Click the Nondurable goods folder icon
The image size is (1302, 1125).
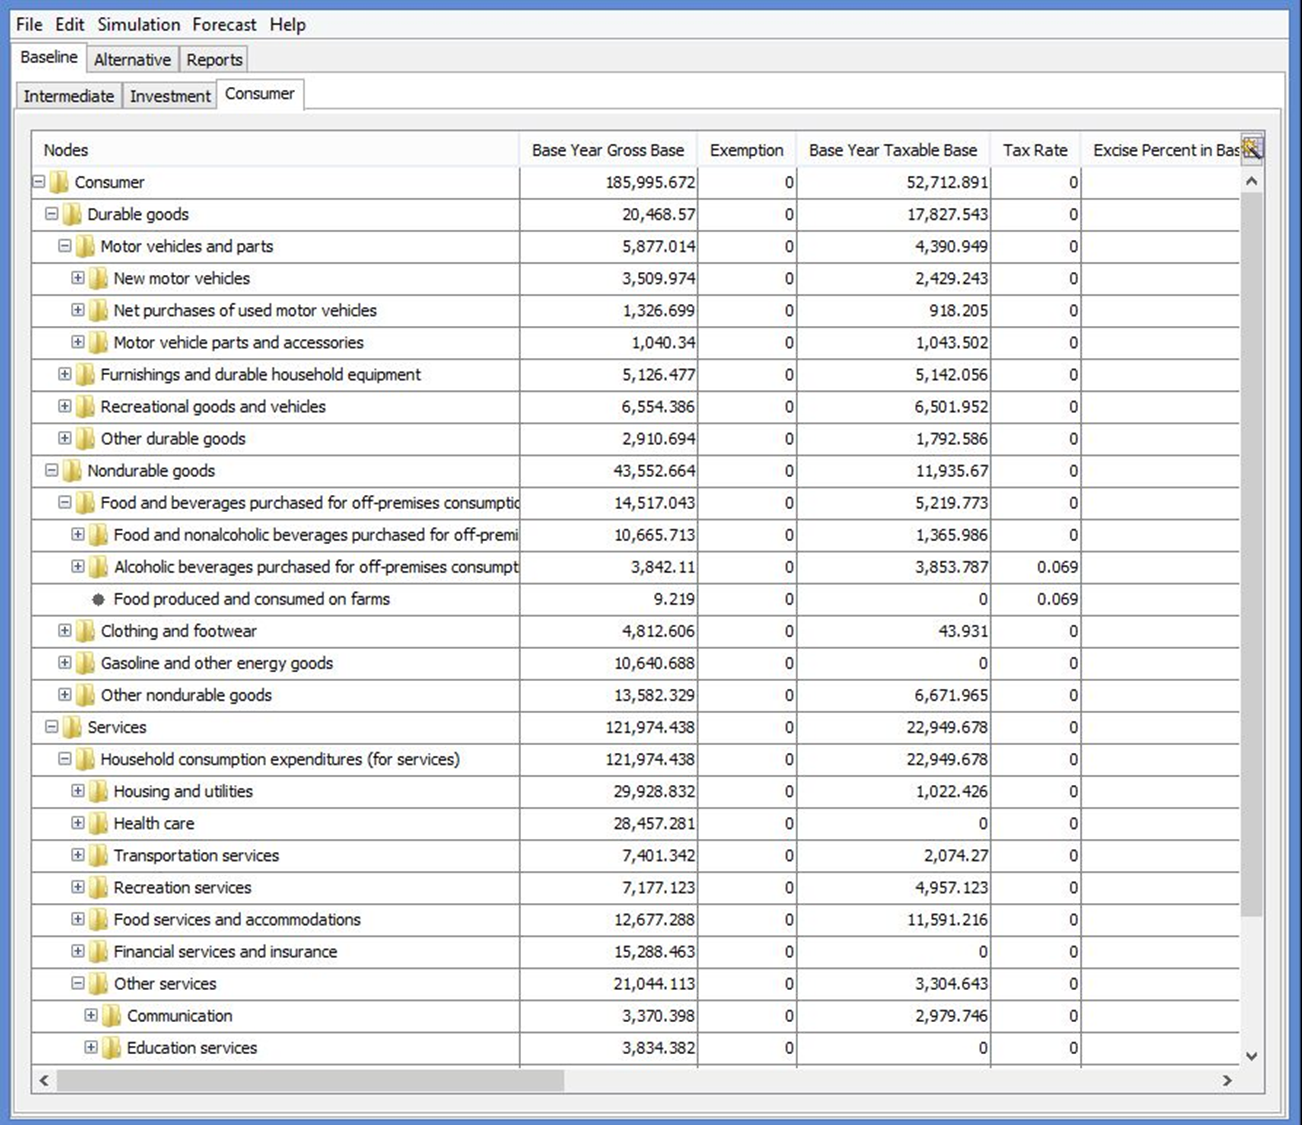pyautogui.click(x=72, y=470)
